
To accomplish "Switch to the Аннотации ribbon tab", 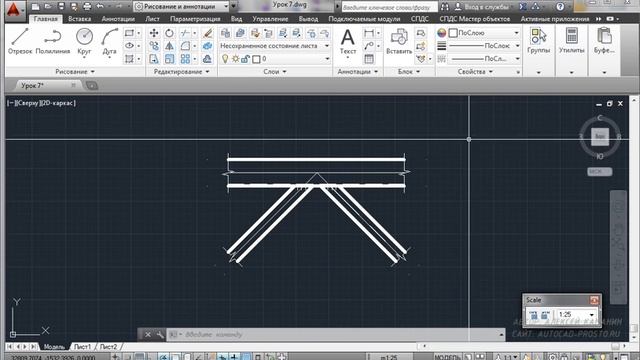I will coord(118,19).
